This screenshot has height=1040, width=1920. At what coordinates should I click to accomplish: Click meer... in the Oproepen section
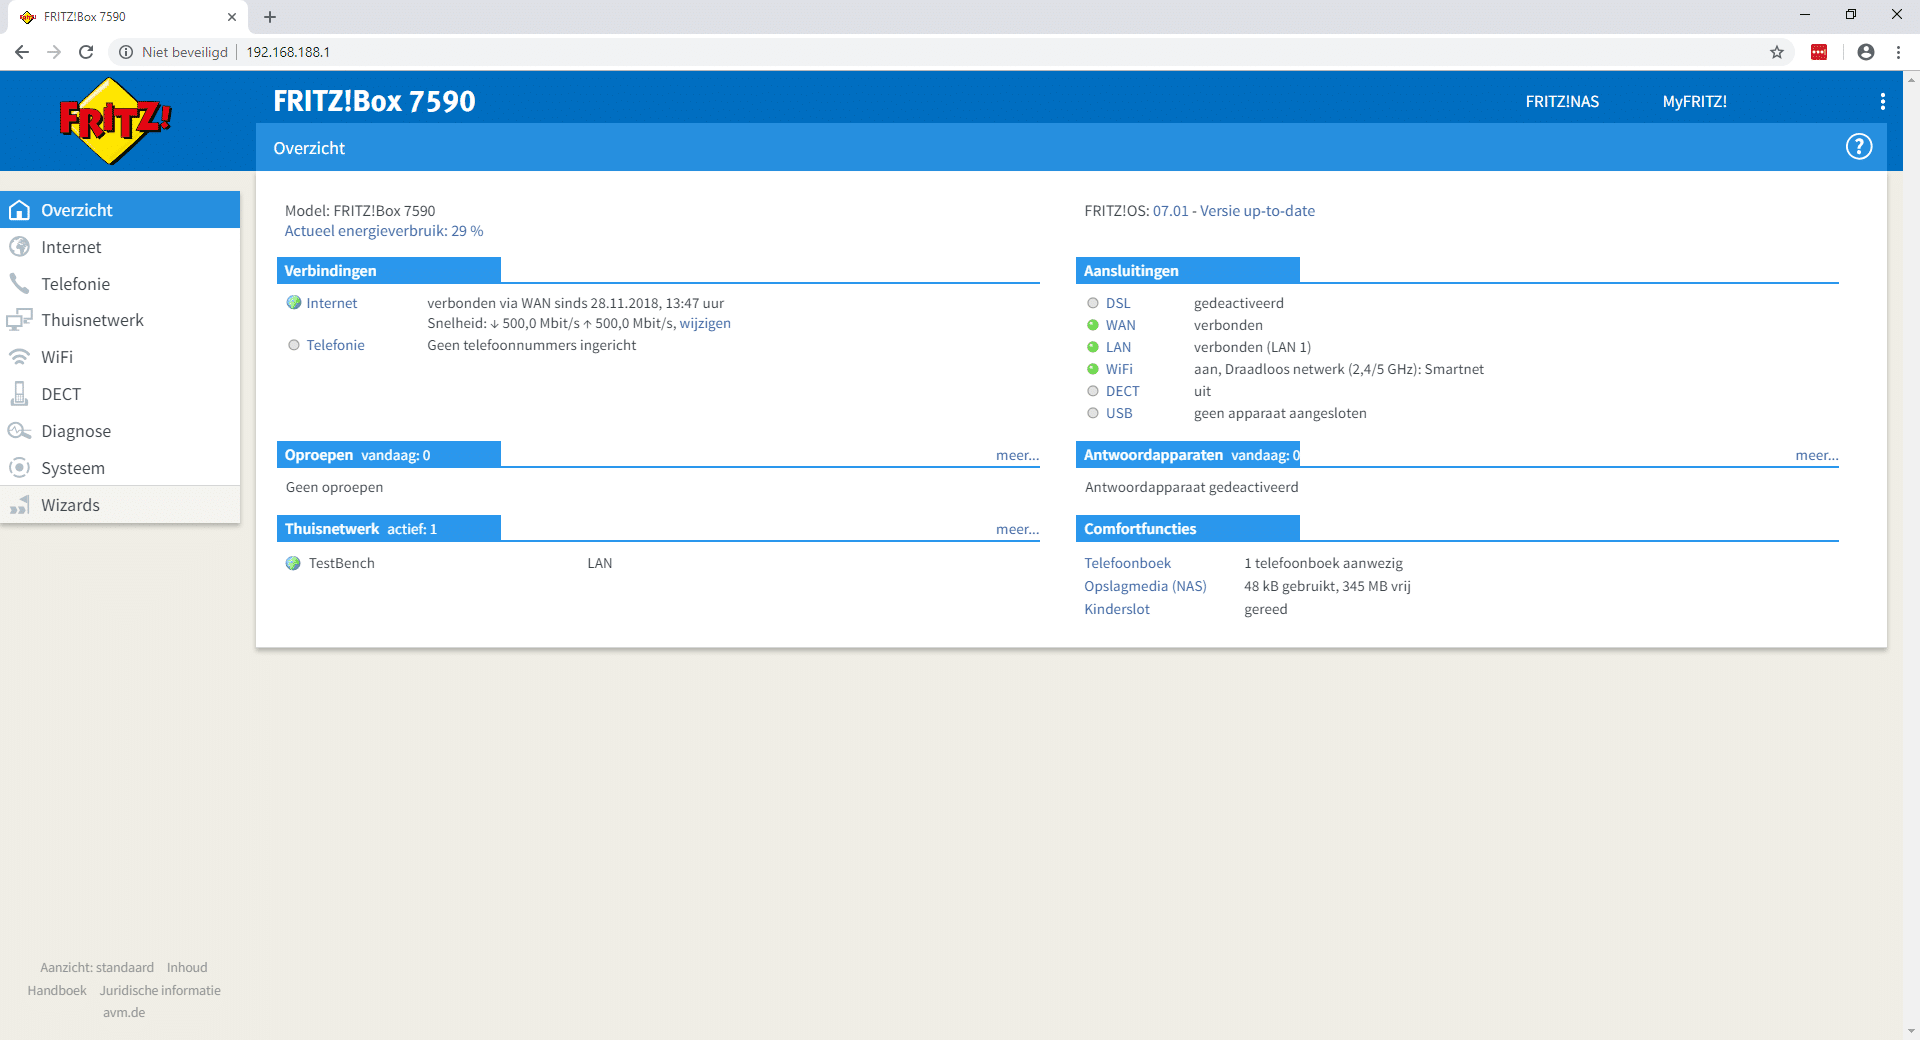(1017, 455)
